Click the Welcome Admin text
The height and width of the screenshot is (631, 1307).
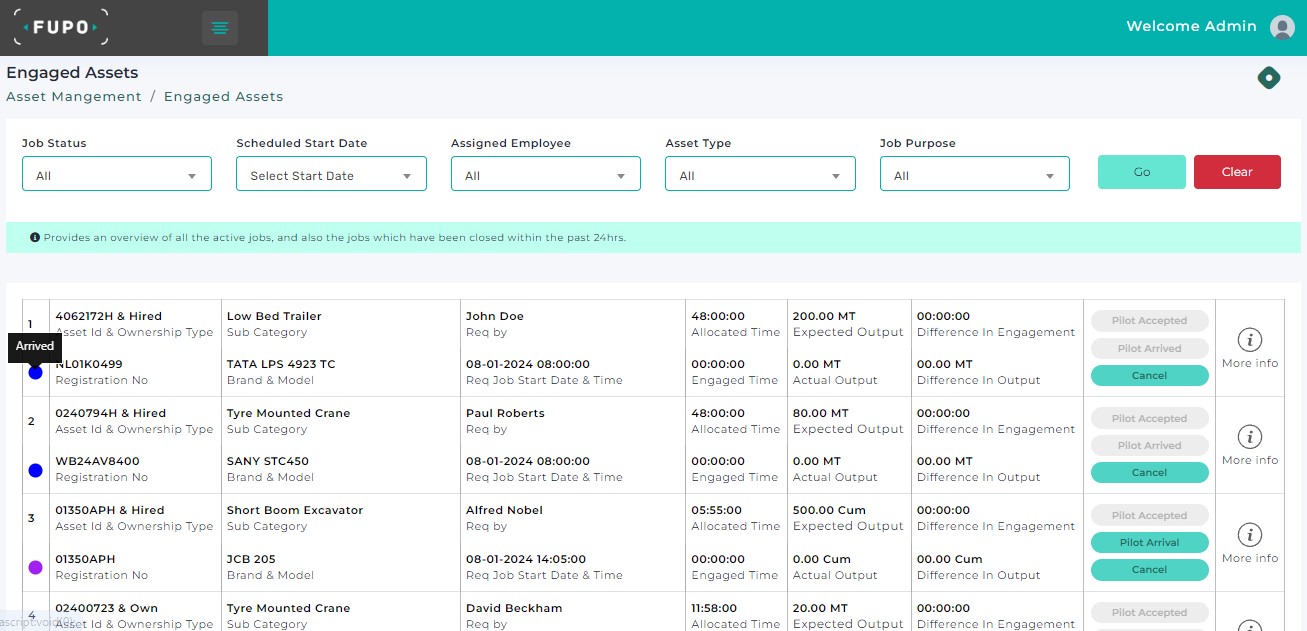tap(1191, 27)
